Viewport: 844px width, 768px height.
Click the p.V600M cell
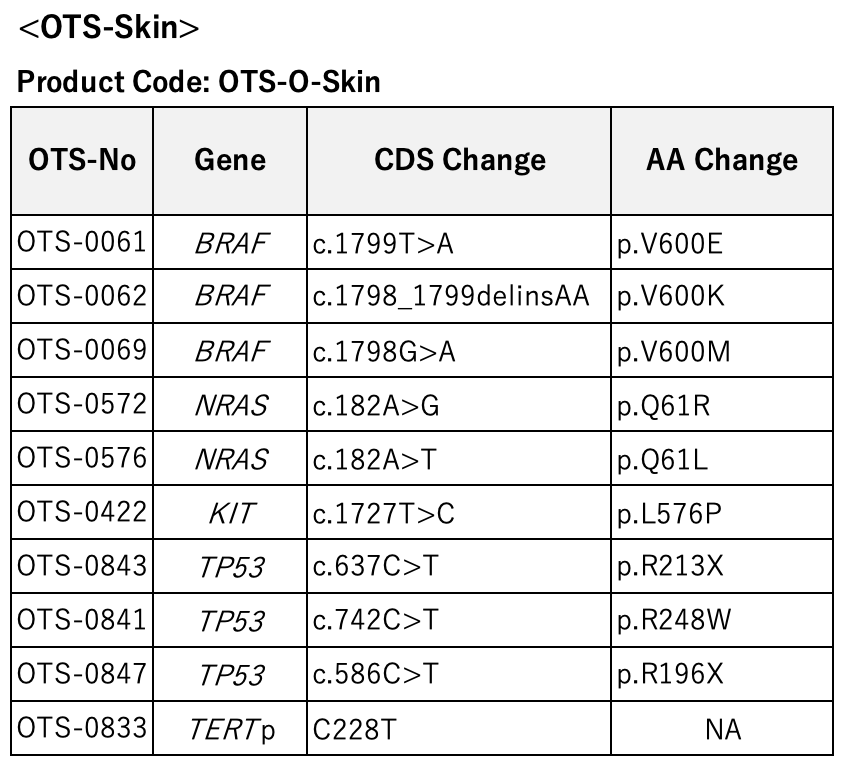click(722, 350)
